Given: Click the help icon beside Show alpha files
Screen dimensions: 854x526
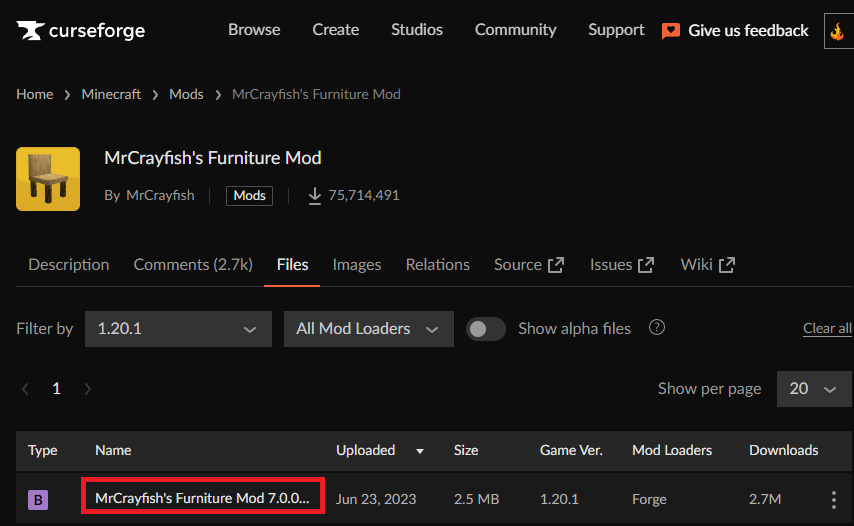Looking at the screenshot, I should pos(657,328).
